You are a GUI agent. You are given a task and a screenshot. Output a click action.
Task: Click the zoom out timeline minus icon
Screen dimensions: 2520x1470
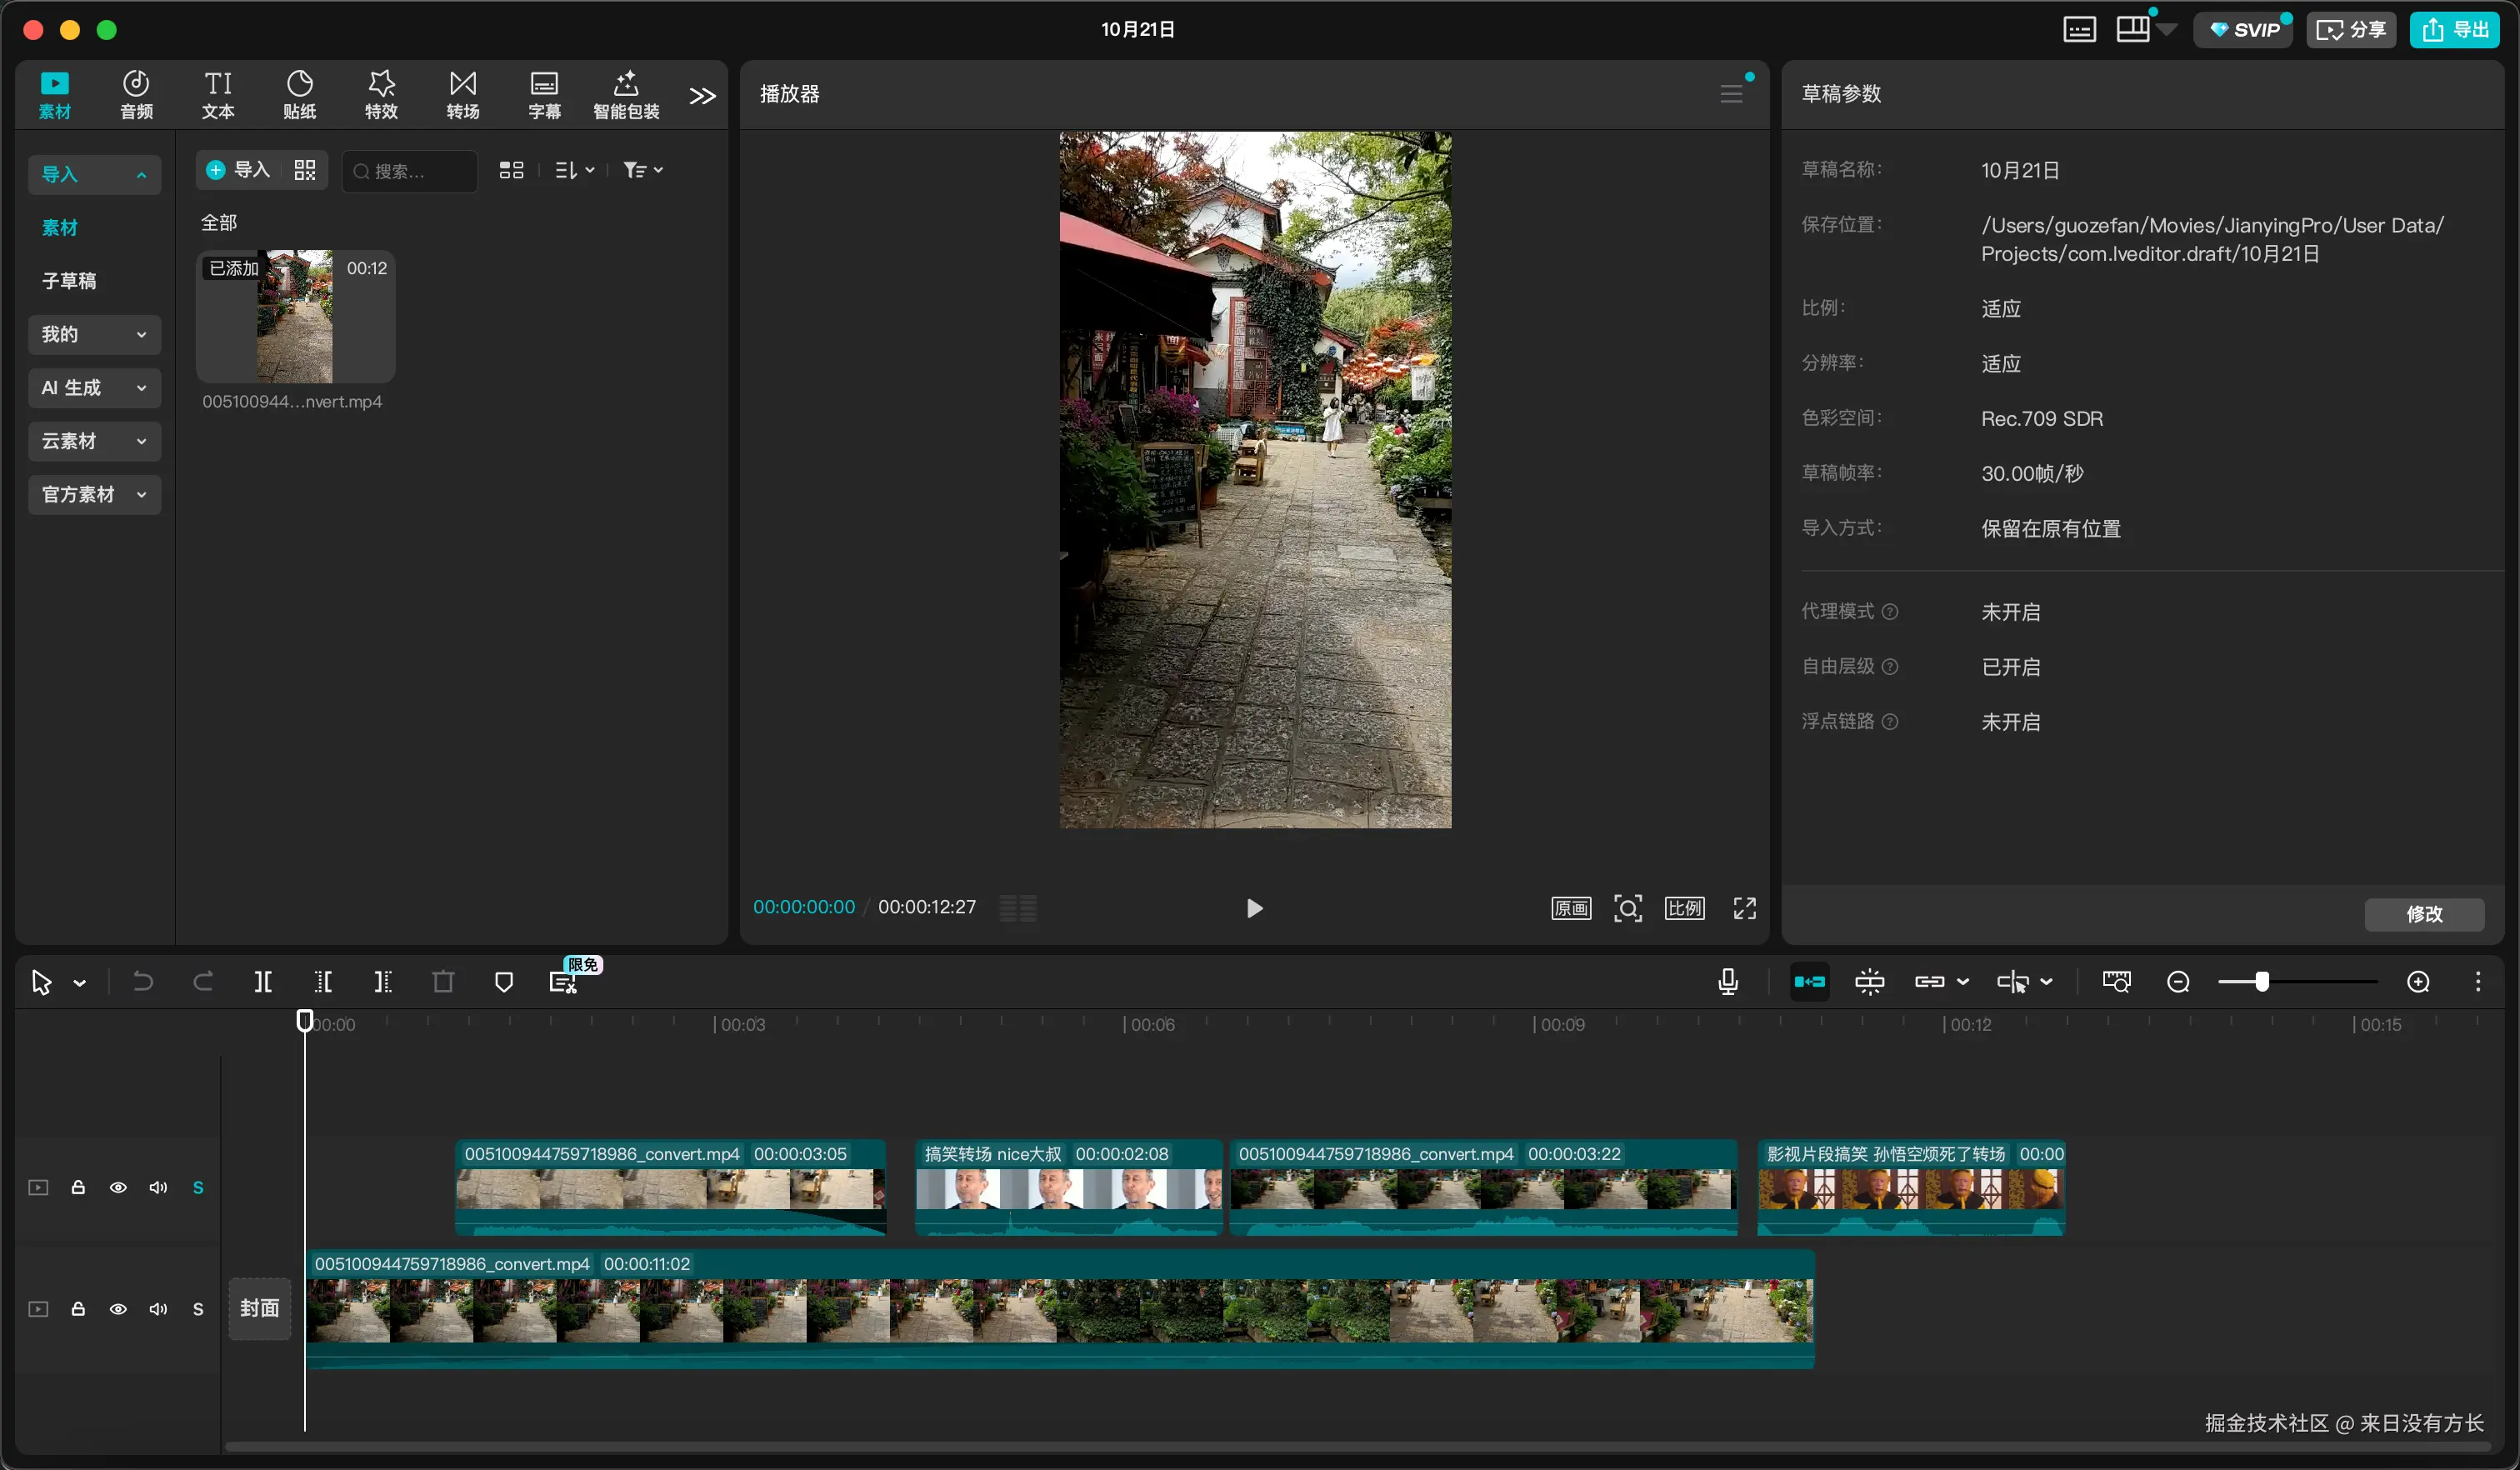click(2178, 982)
